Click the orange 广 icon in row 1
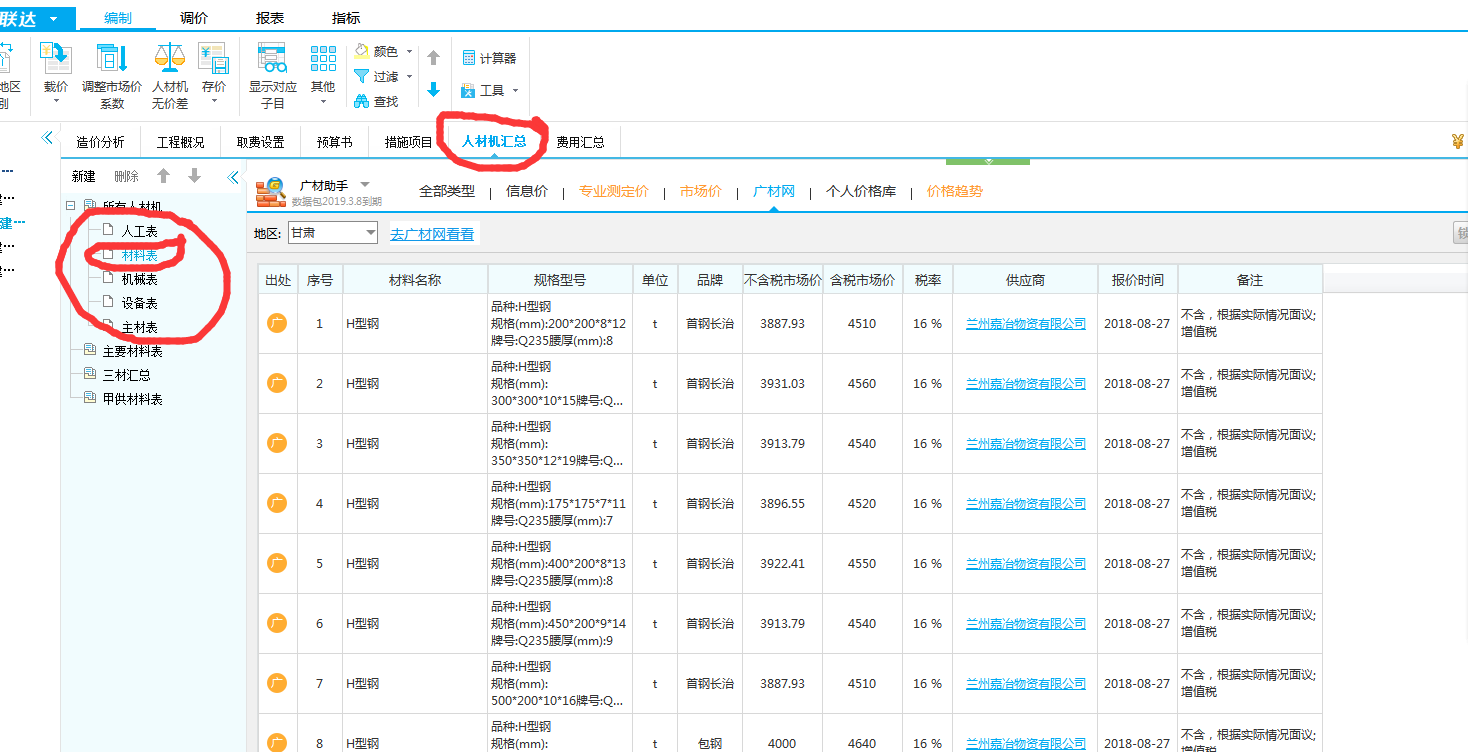This screenshot has height=752, width=1468. 277,323
